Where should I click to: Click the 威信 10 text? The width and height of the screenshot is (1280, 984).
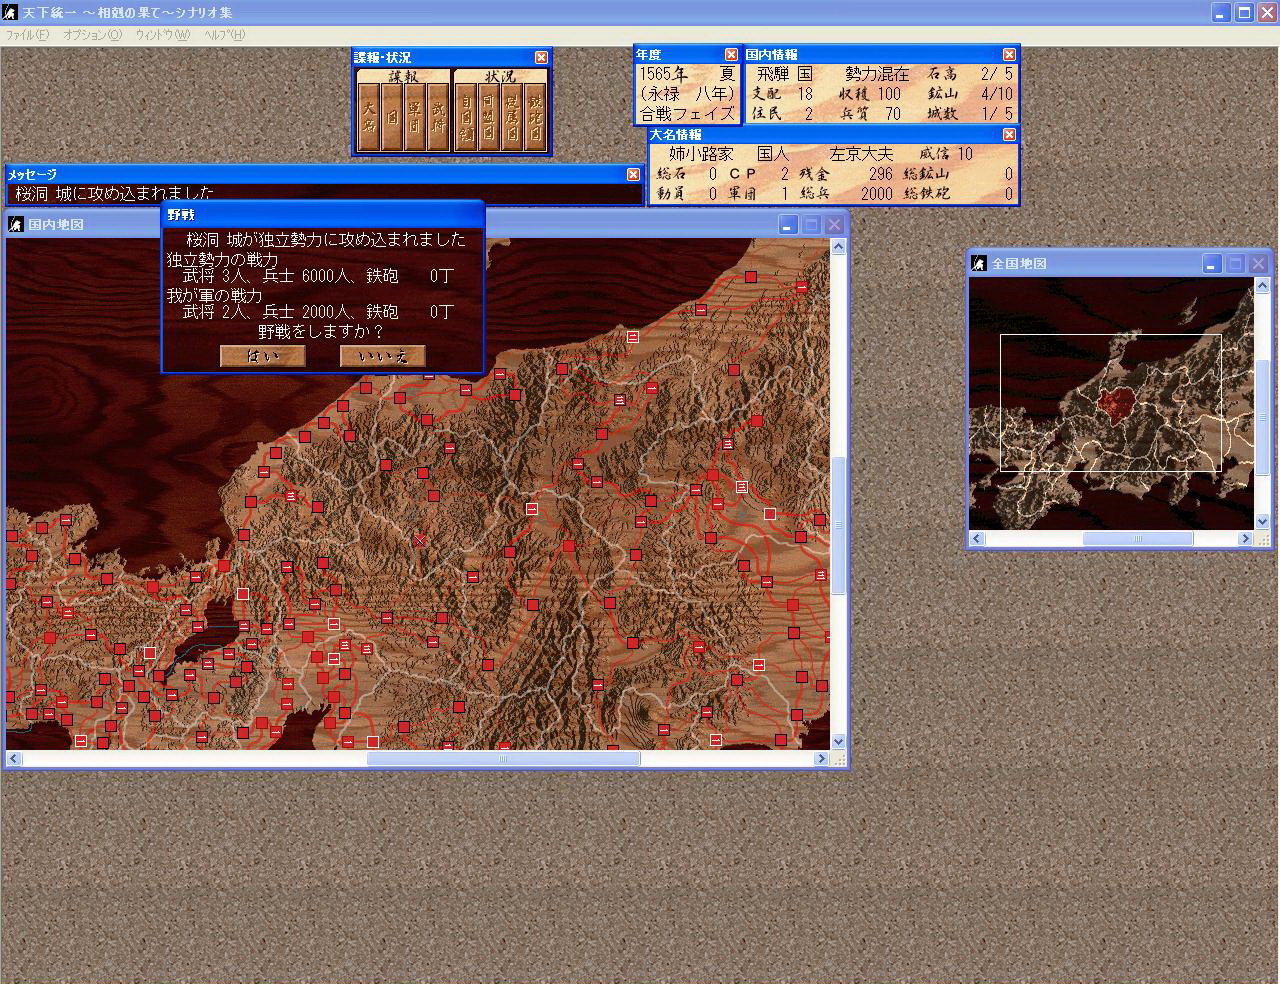(946, 154)
